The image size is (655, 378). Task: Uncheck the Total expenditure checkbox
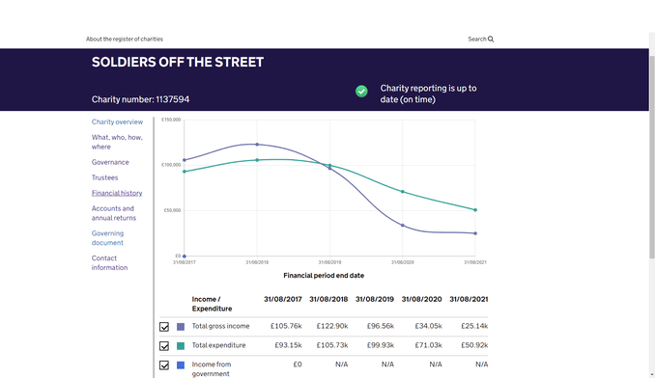(164, 346)
